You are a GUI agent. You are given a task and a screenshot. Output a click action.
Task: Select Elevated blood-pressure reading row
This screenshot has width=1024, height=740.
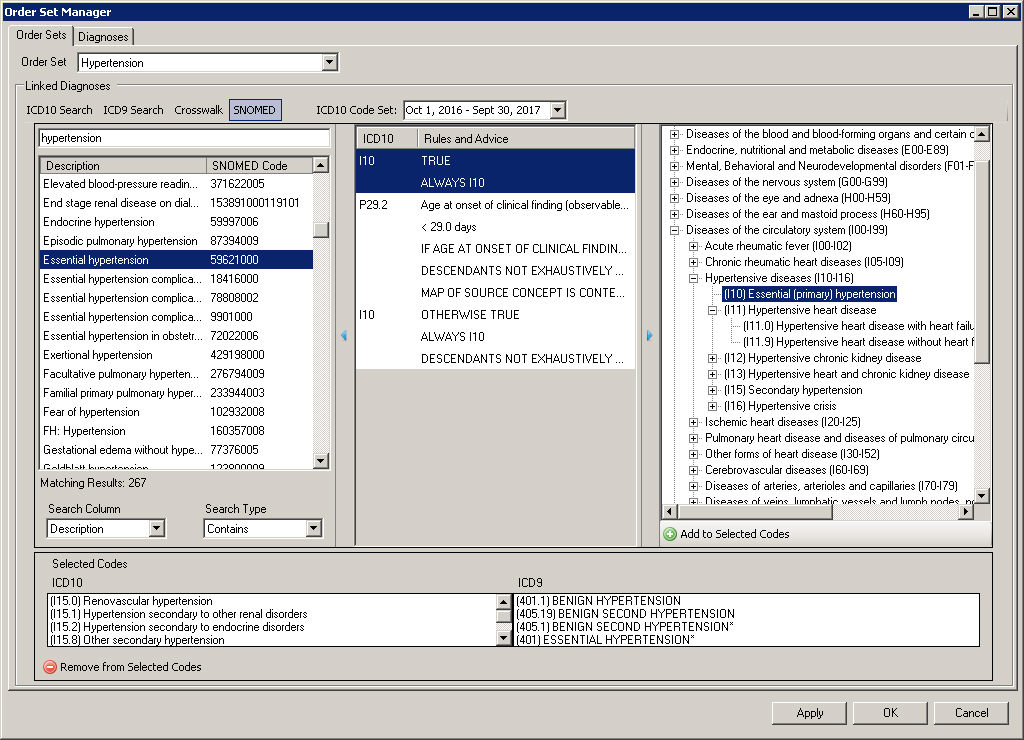click(176, 184)
